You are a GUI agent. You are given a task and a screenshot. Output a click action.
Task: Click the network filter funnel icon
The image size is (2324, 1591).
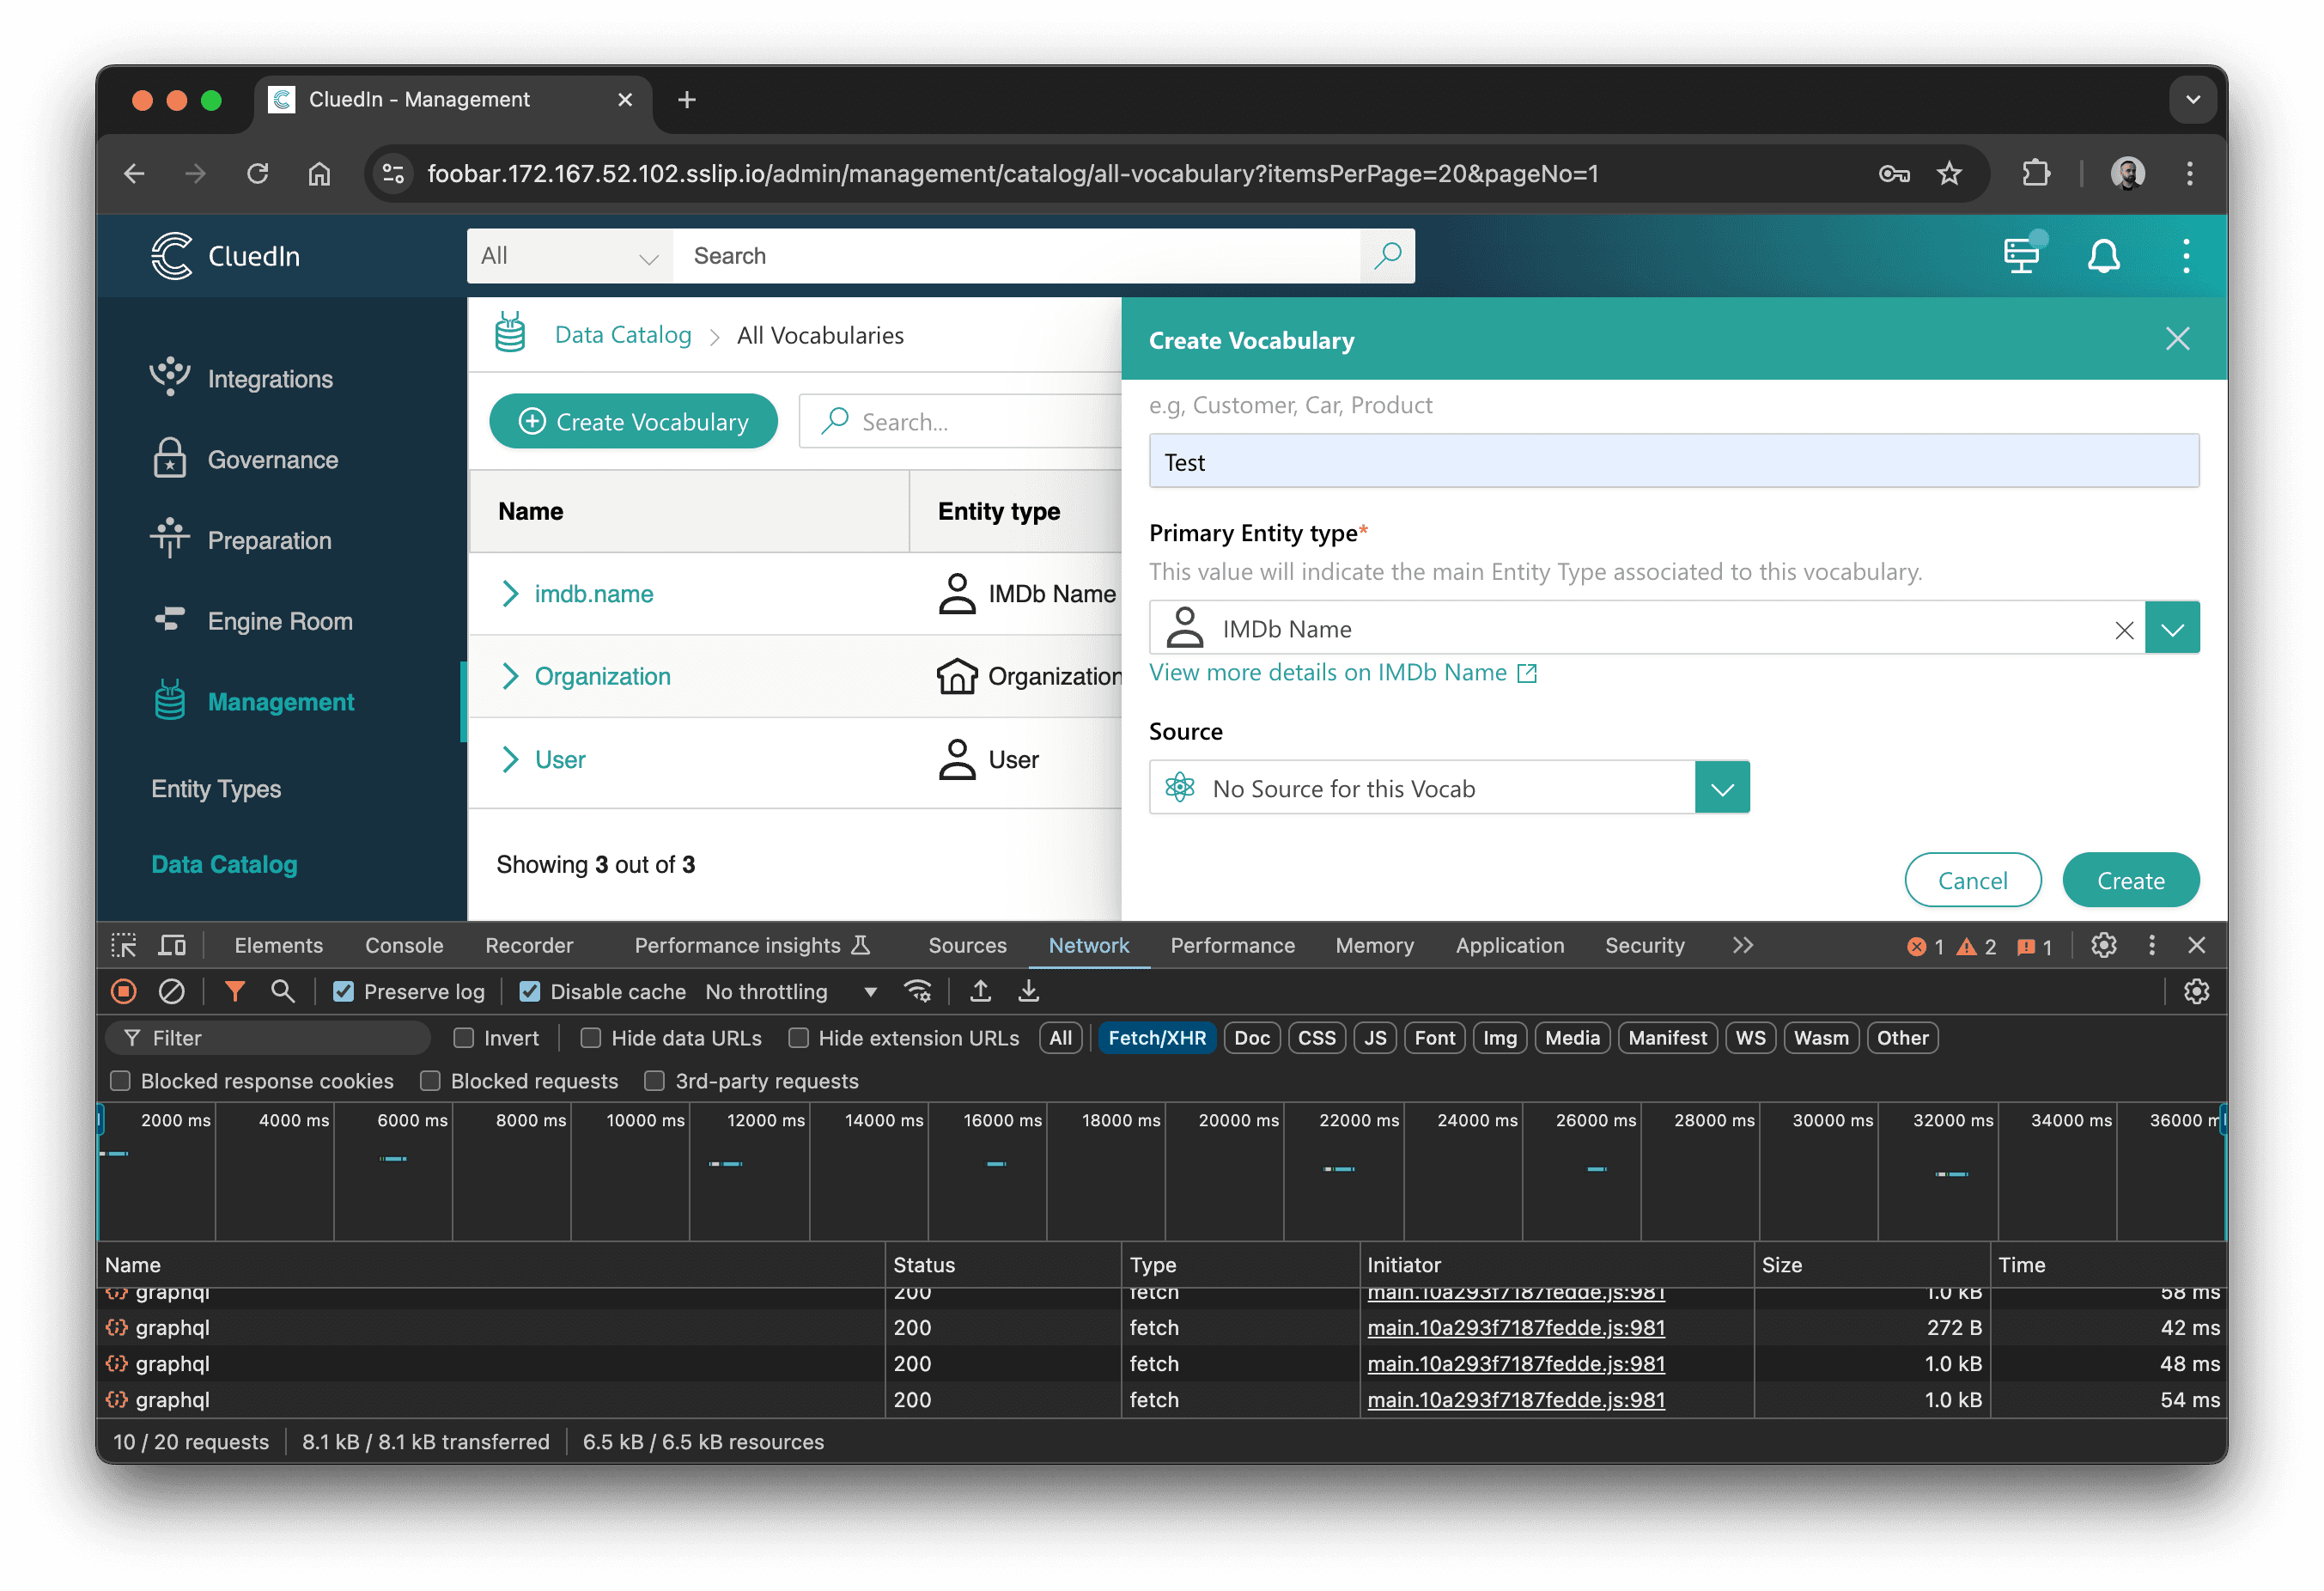click(235, 992)
